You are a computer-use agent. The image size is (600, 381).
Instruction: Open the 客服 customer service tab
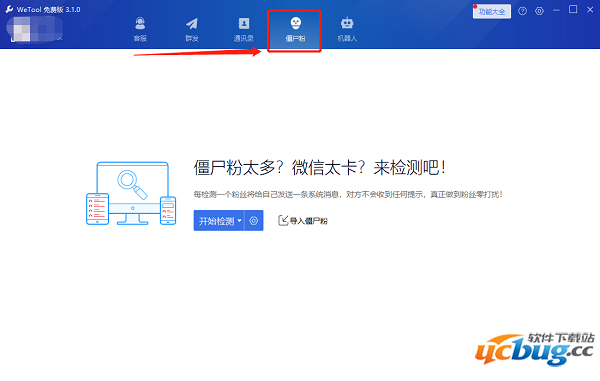pos(140,29)
